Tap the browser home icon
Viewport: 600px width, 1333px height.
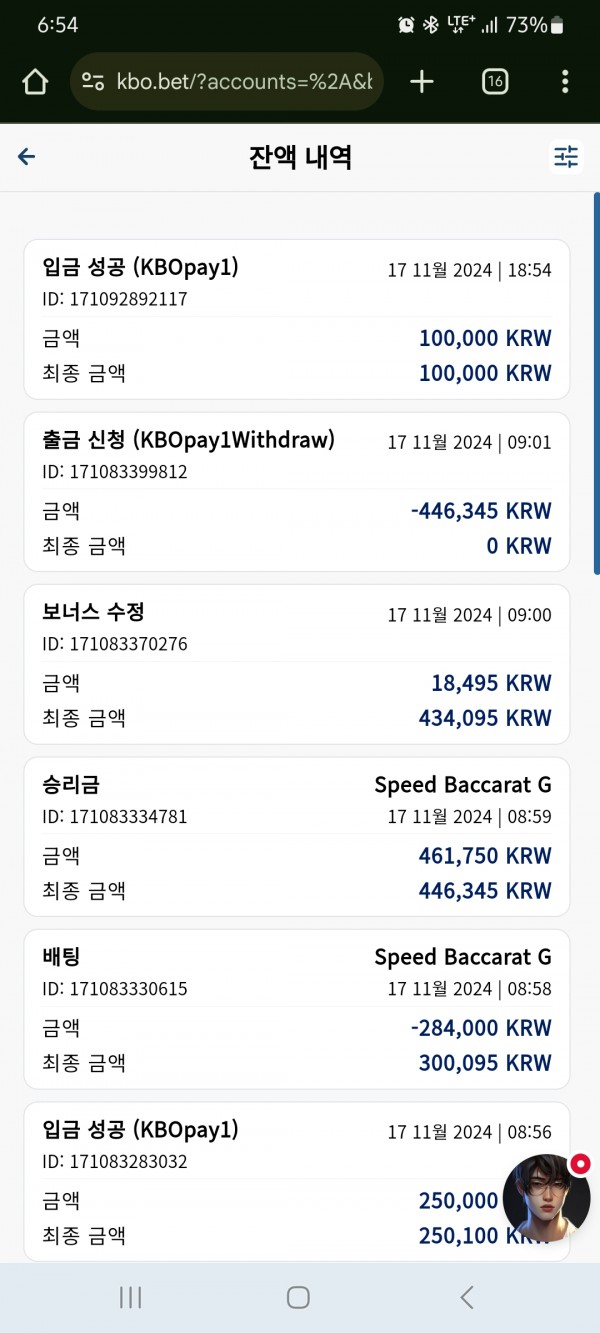pyautogui.click(x=35, y=82)
